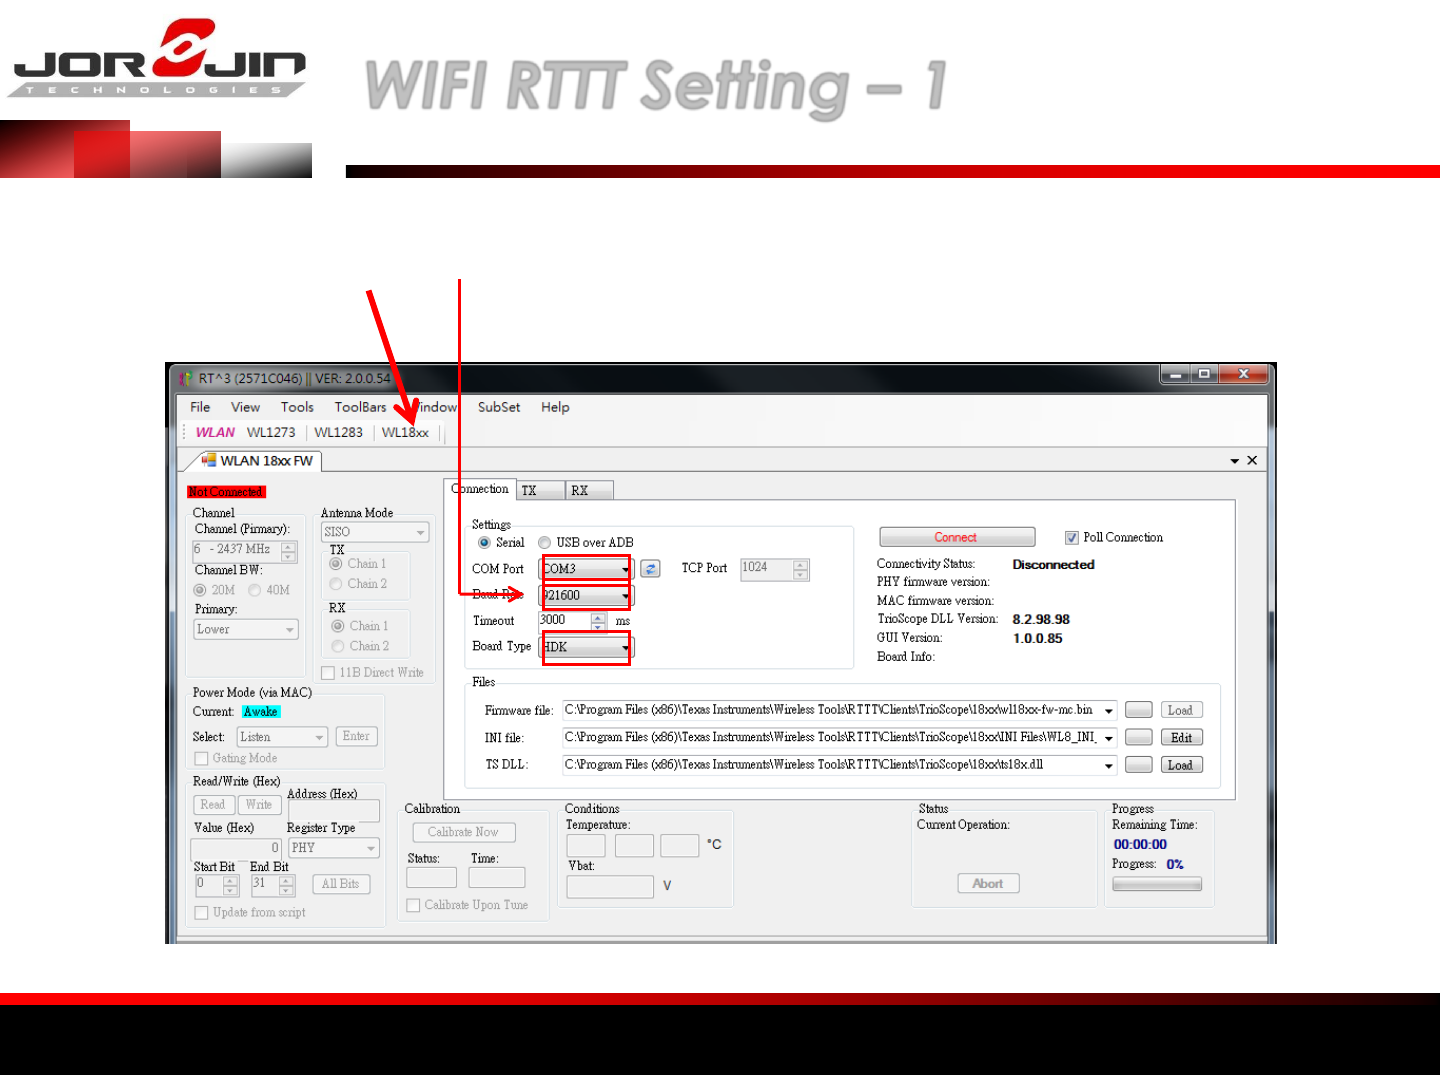This screenshot has height=1080, width=1440.
Task: Switch to the Connection tab
Action: click(x=480, y=489)
